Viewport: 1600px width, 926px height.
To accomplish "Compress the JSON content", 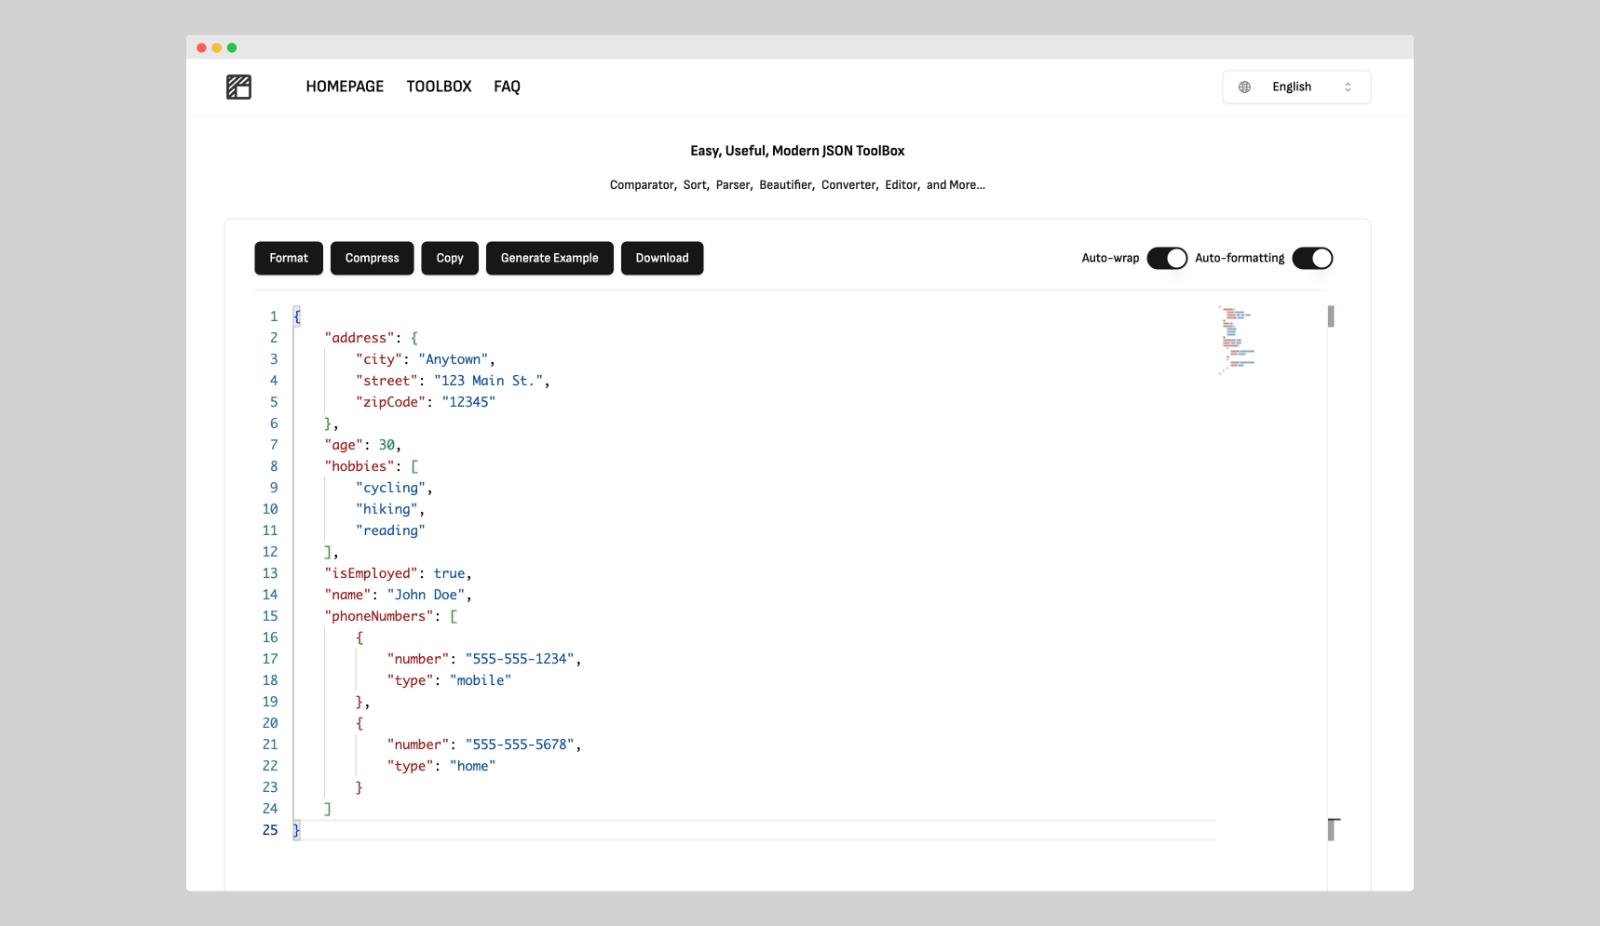I will (x=371, y=258).
